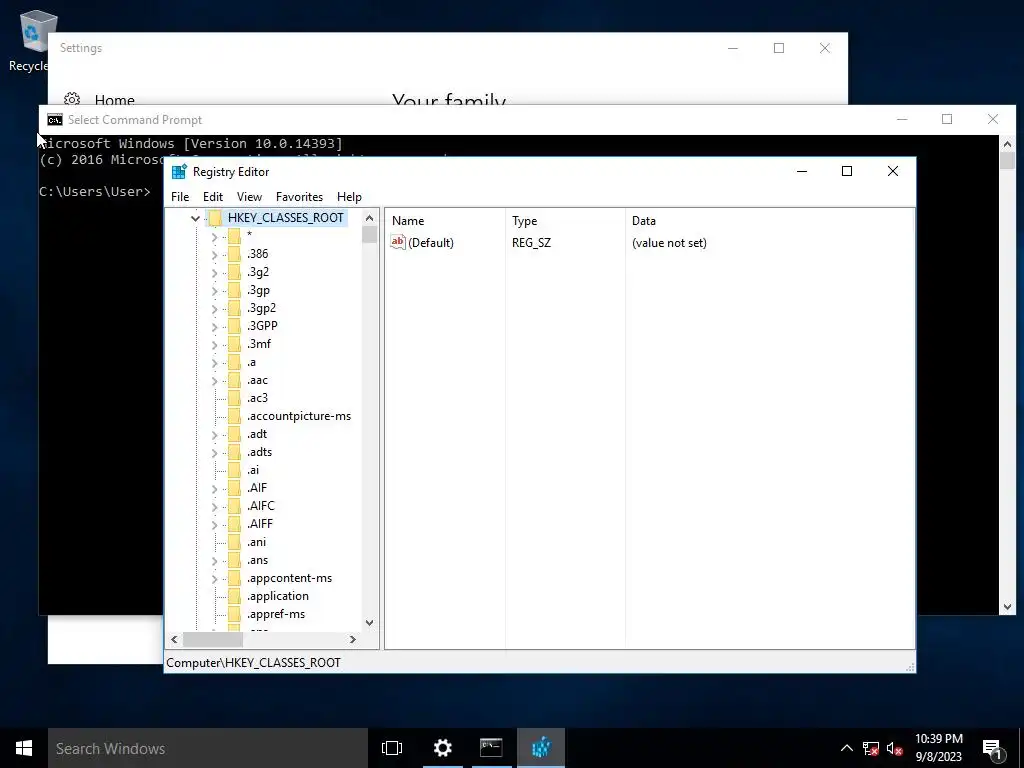
Task: Click the .ai key folder icon
Action: [x=234, y=470]
